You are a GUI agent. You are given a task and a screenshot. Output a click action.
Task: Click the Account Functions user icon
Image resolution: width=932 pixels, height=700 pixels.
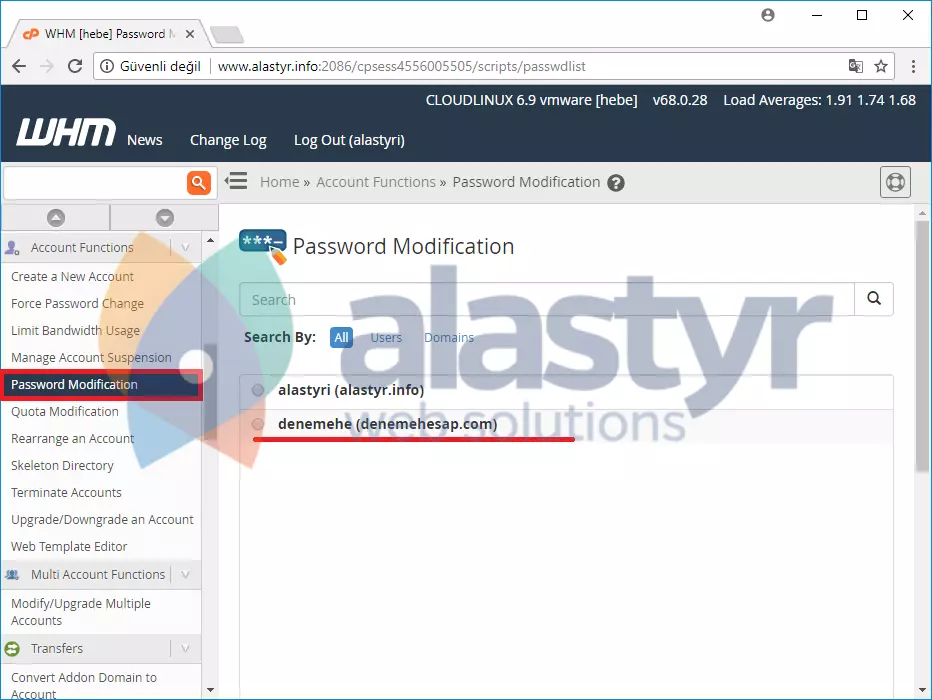12,247
